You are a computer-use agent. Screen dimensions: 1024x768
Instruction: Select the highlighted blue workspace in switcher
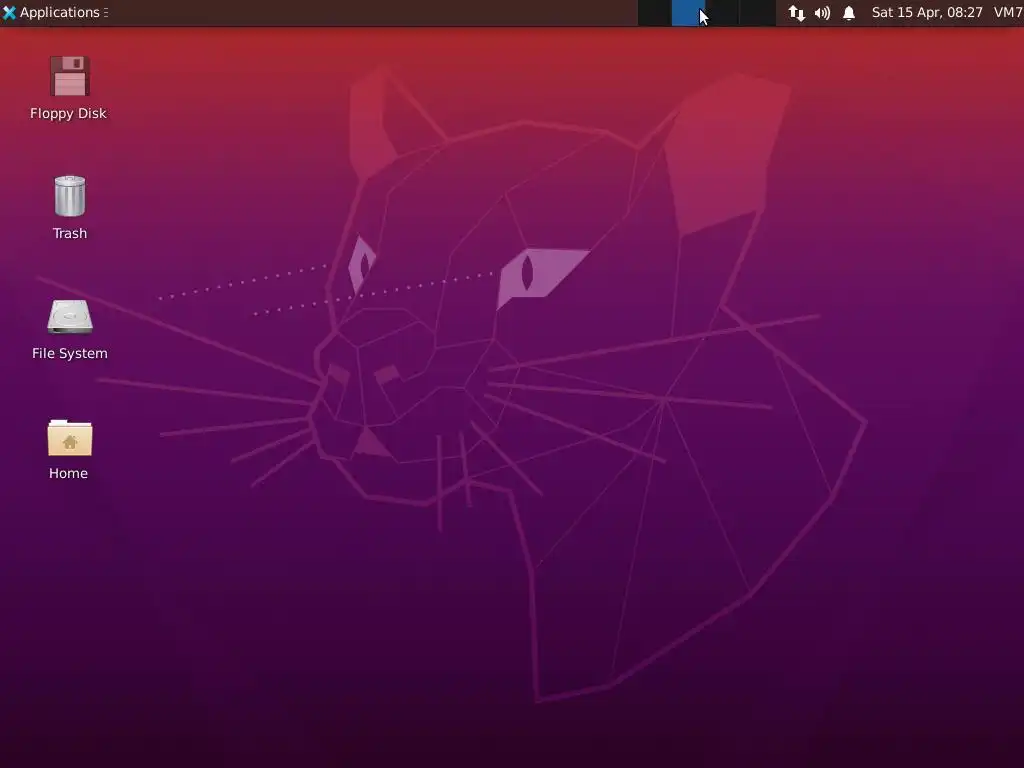(689, 13)
